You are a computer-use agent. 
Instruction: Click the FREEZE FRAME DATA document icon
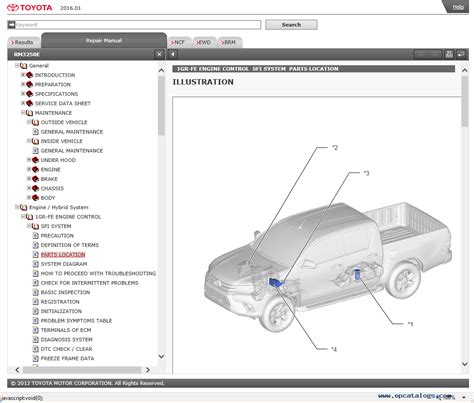point(36,358)
